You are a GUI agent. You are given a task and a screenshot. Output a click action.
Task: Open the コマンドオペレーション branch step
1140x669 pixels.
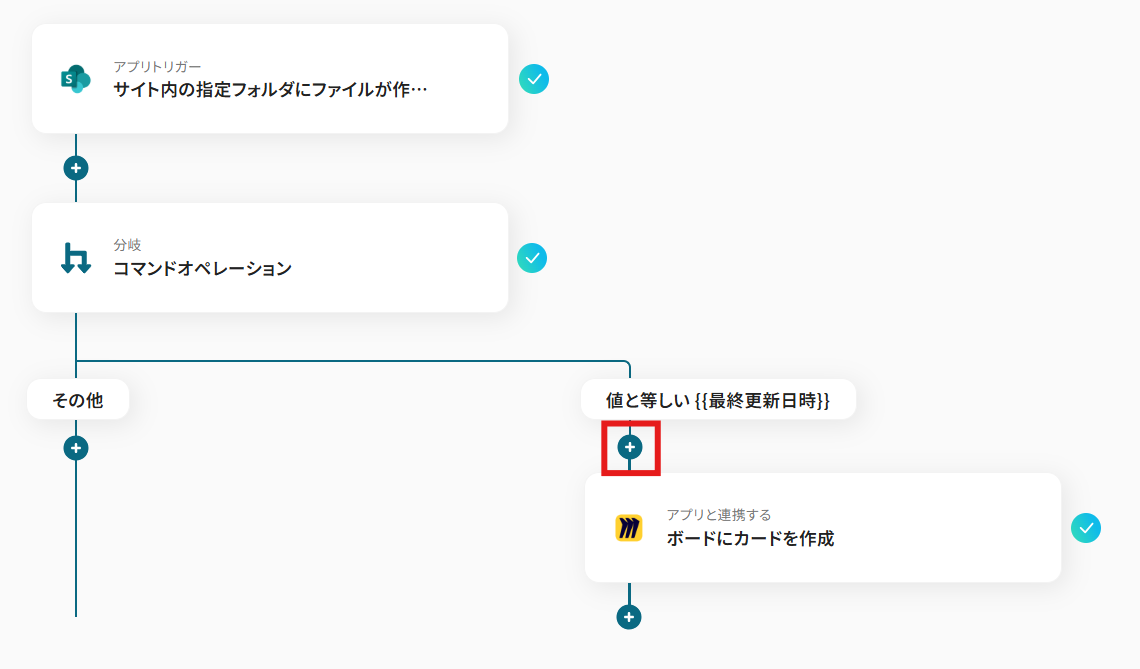pos(202,268)
